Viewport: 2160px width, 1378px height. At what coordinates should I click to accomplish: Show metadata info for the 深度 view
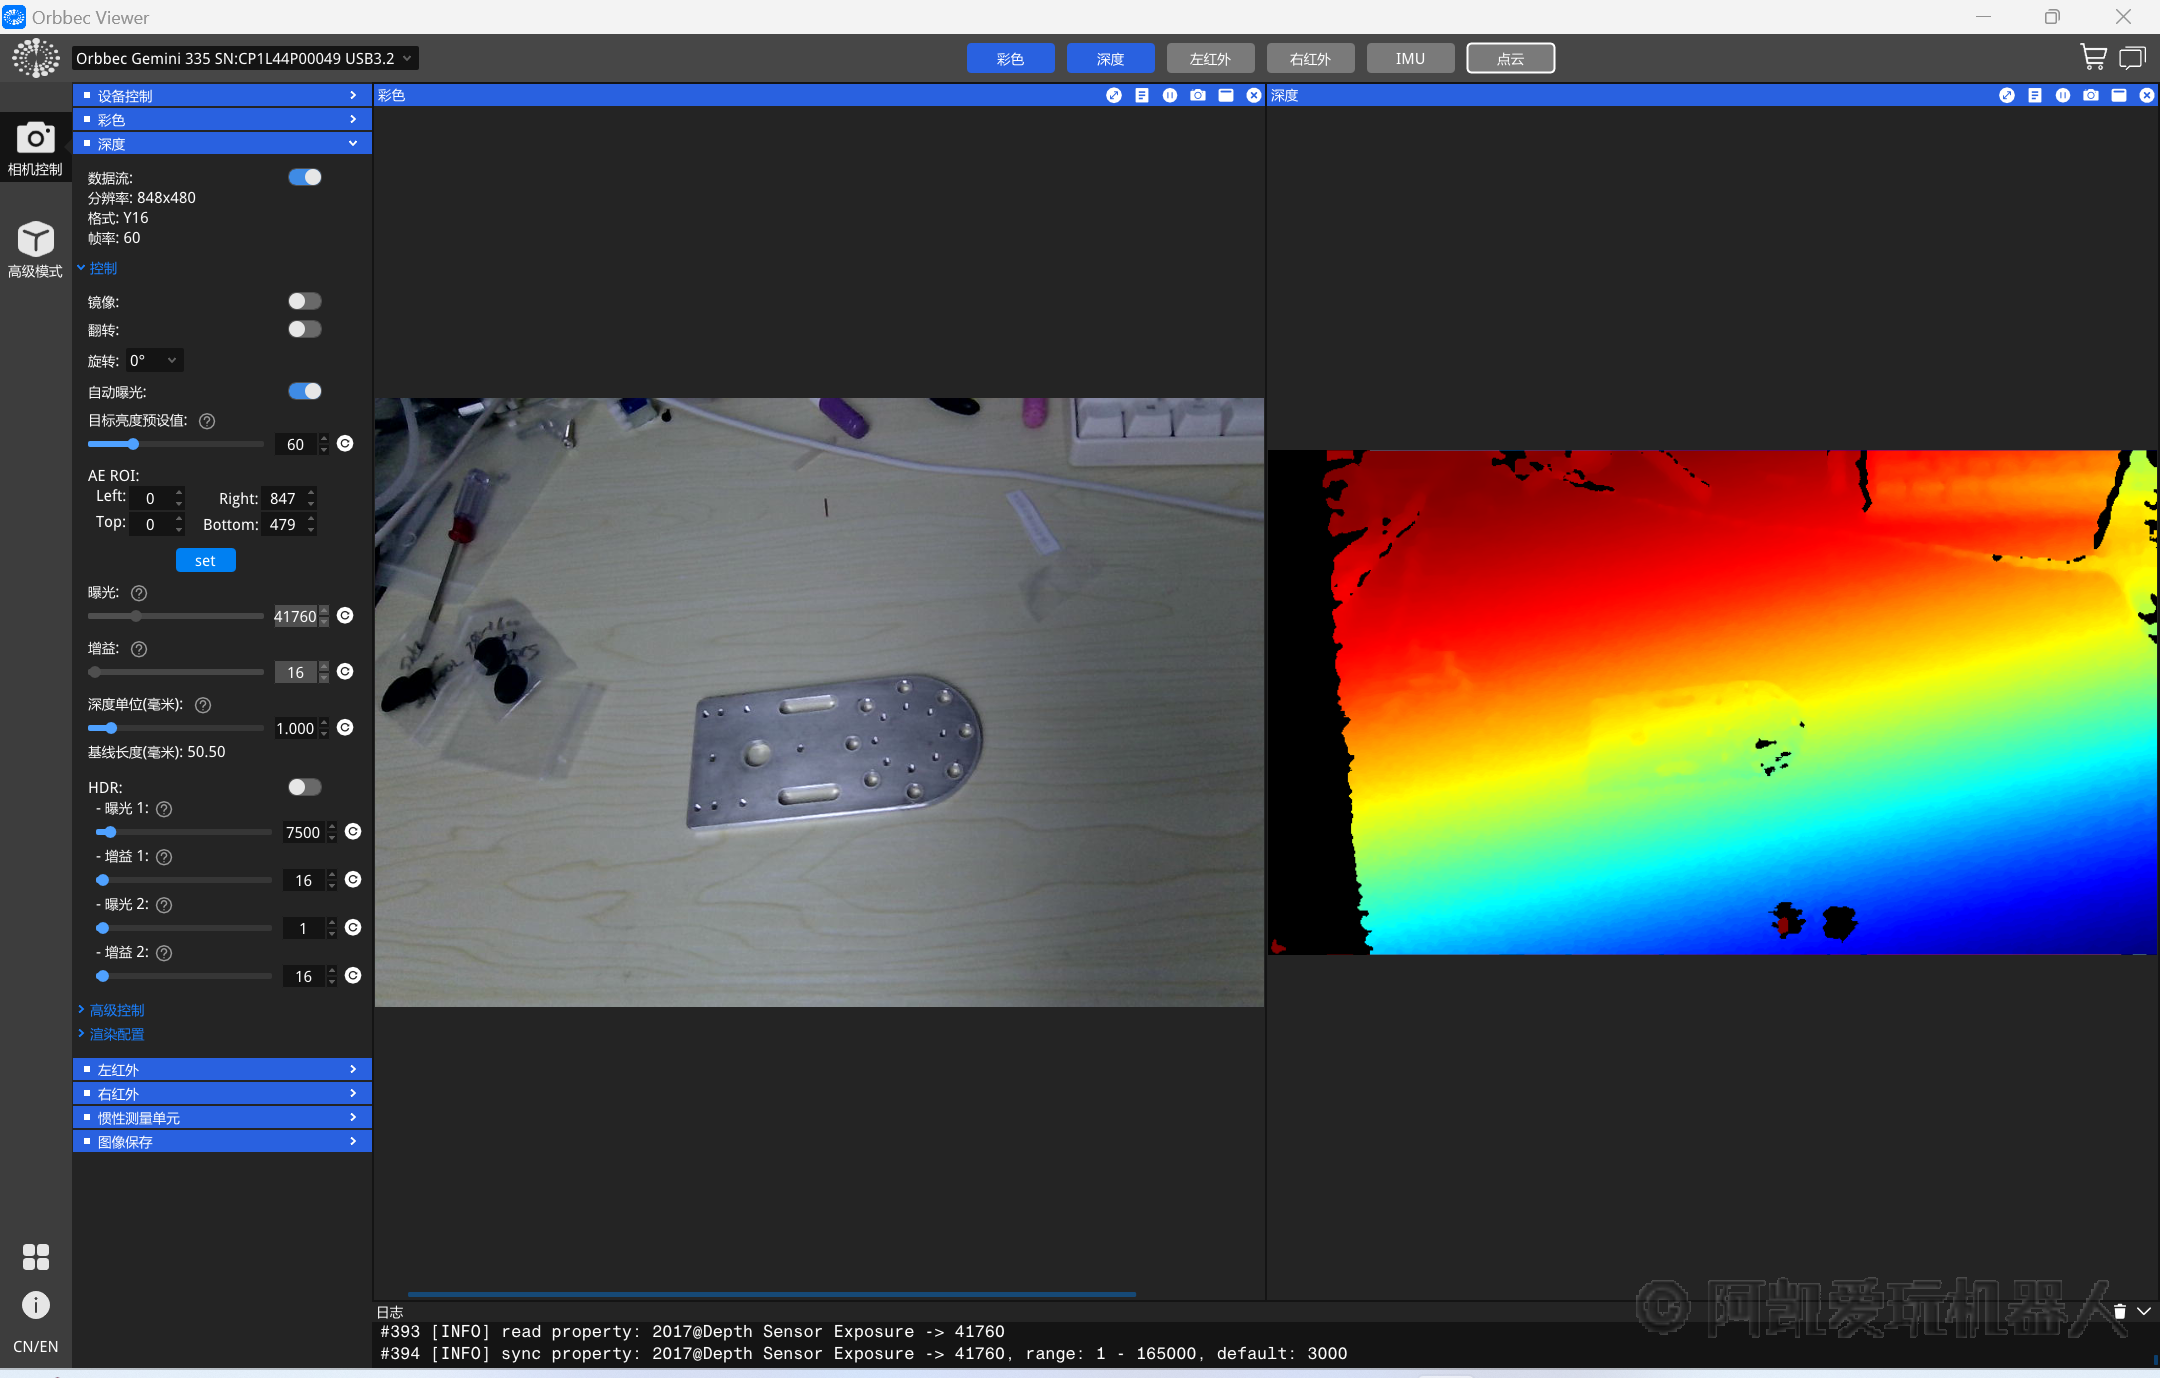pyautogui.click(x=2034, y=95)
